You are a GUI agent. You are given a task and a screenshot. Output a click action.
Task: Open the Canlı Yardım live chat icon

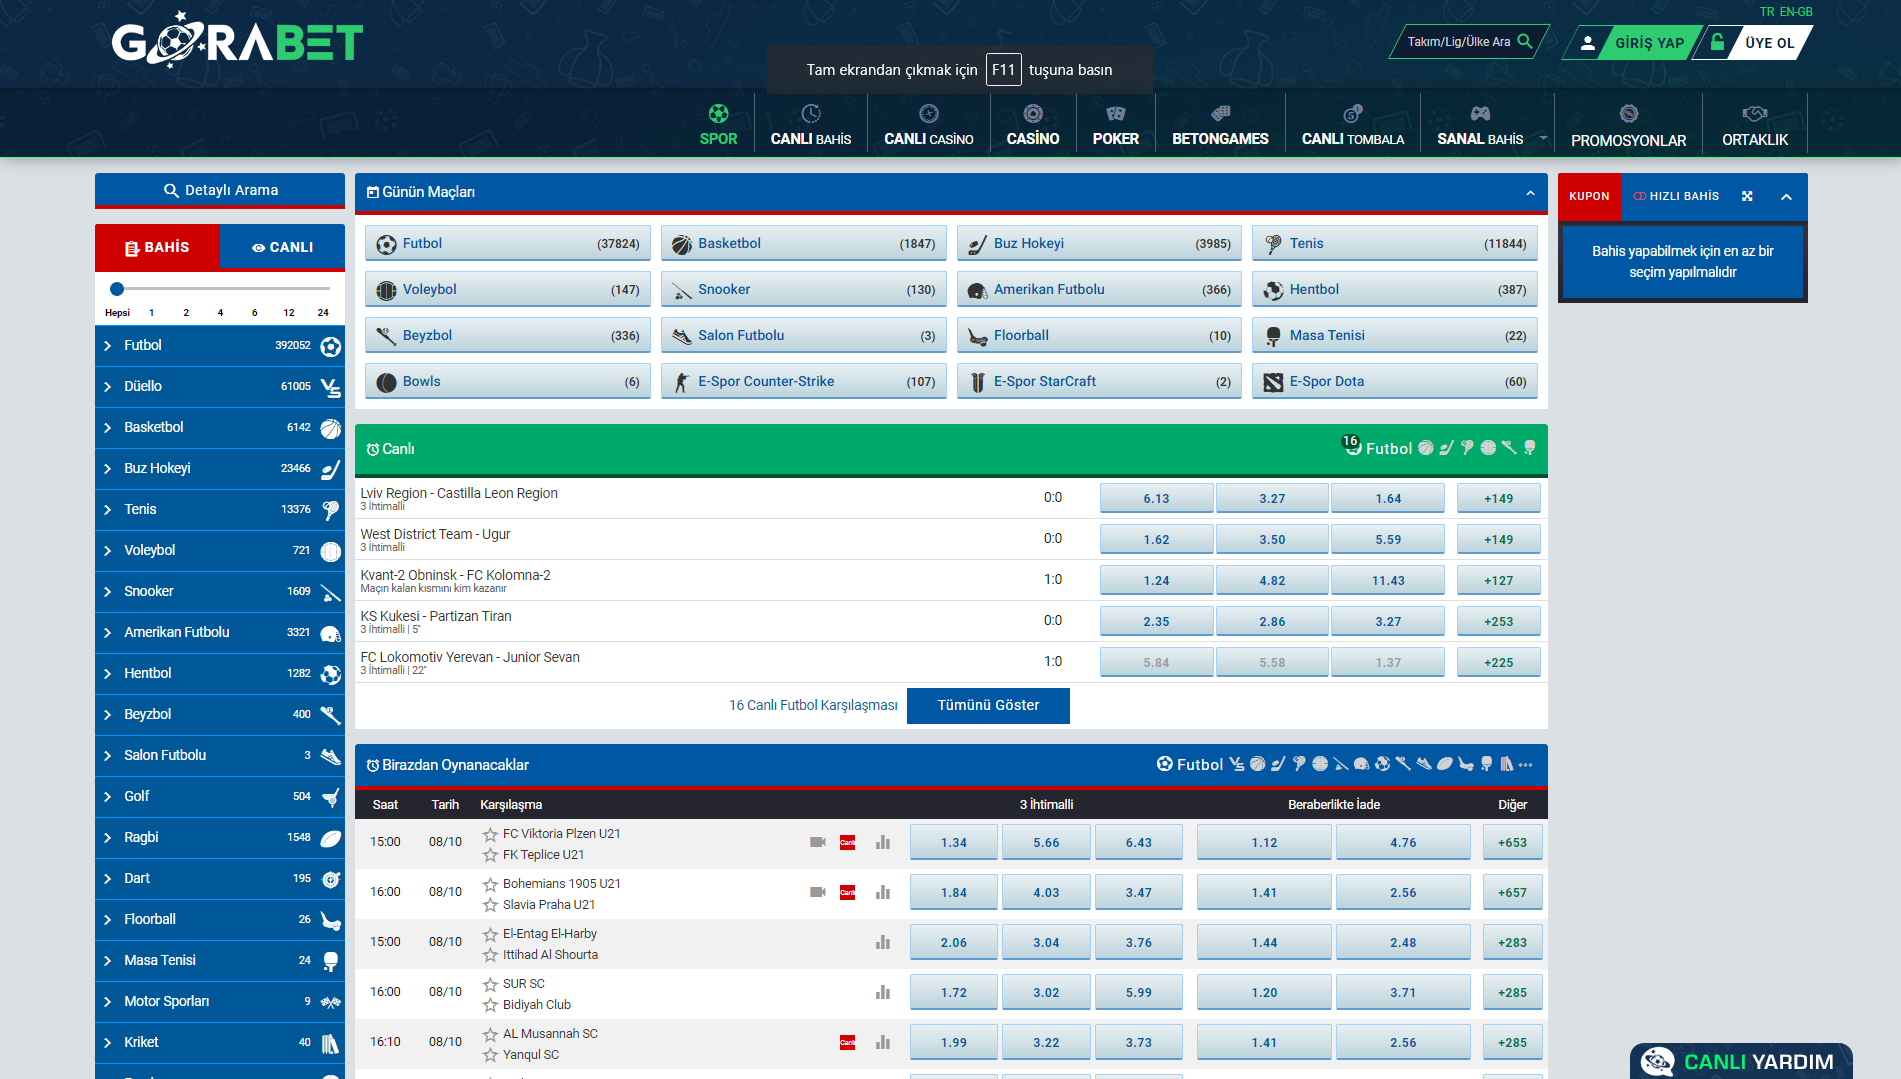[x=1658, y=1061]
